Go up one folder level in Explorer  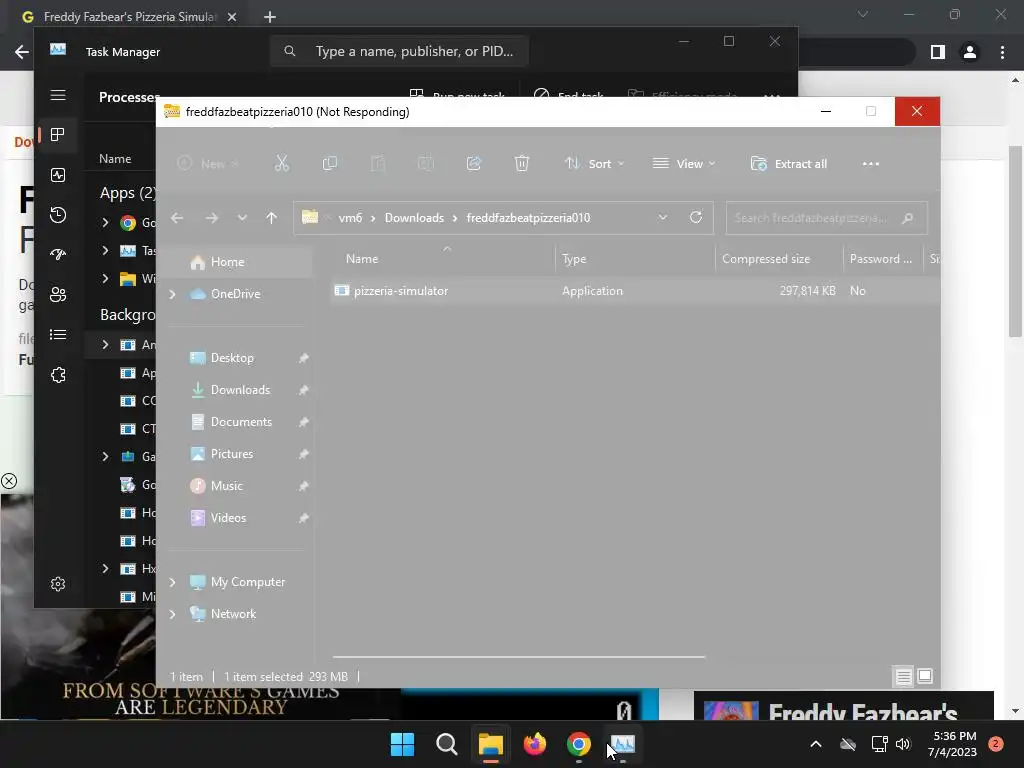click(272, 218)
